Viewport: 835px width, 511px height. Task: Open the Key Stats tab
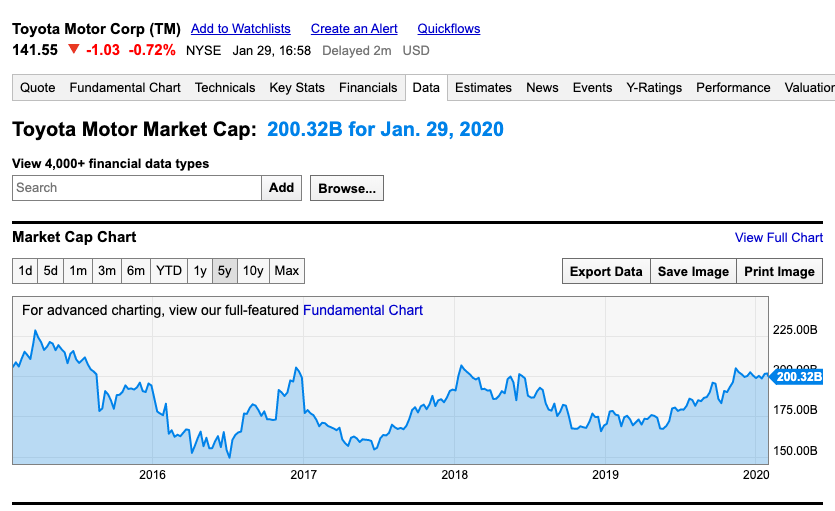(x=297, y=88)
